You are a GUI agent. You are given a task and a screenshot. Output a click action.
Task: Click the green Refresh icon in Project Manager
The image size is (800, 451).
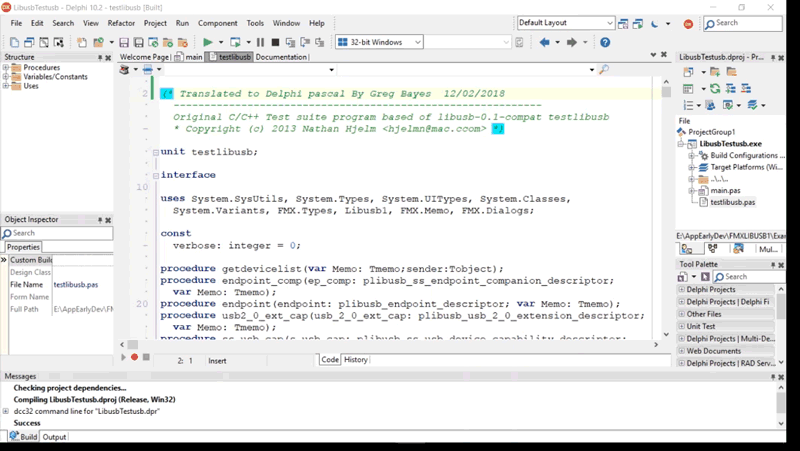click(715, 88)
